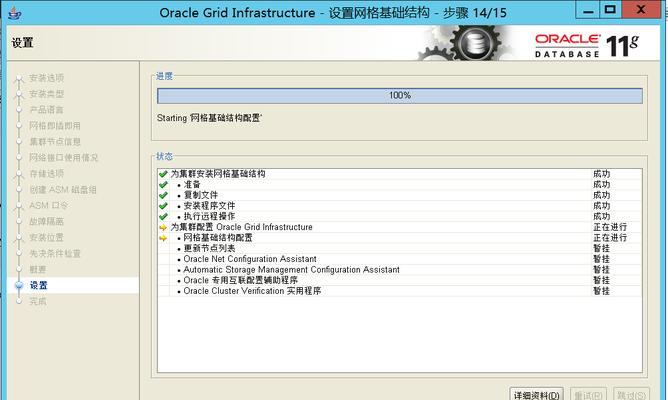The width and height of the screenshot is (668, 400).
Task: Click the disabled 跳过(S) skip button
Action: coord(632,394)
